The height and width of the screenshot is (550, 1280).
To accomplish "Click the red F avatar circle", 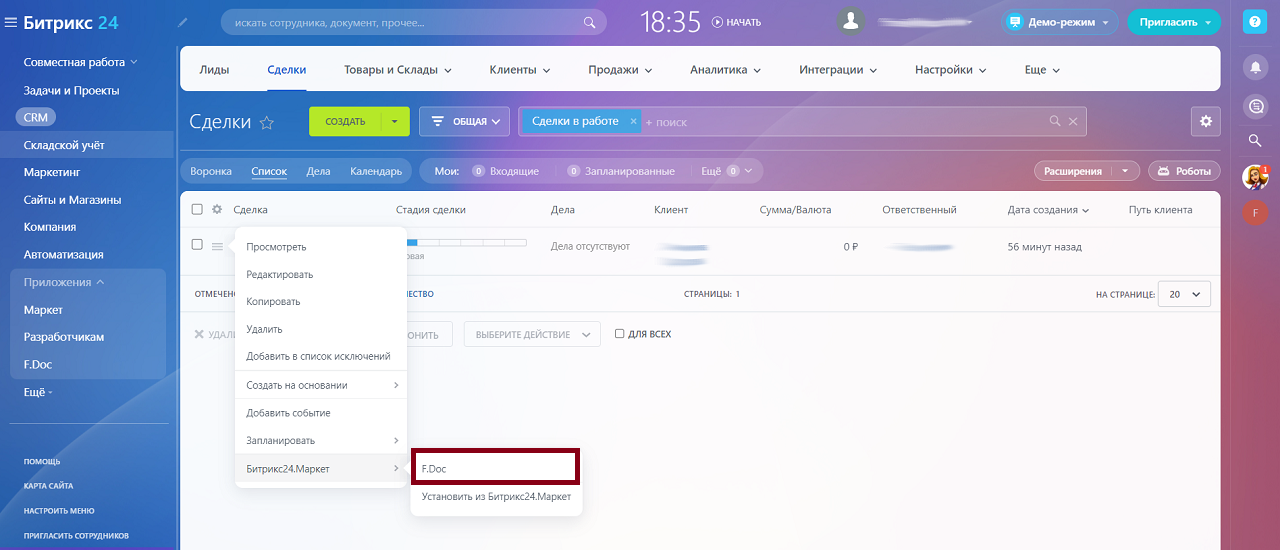I will (1254, 212).
